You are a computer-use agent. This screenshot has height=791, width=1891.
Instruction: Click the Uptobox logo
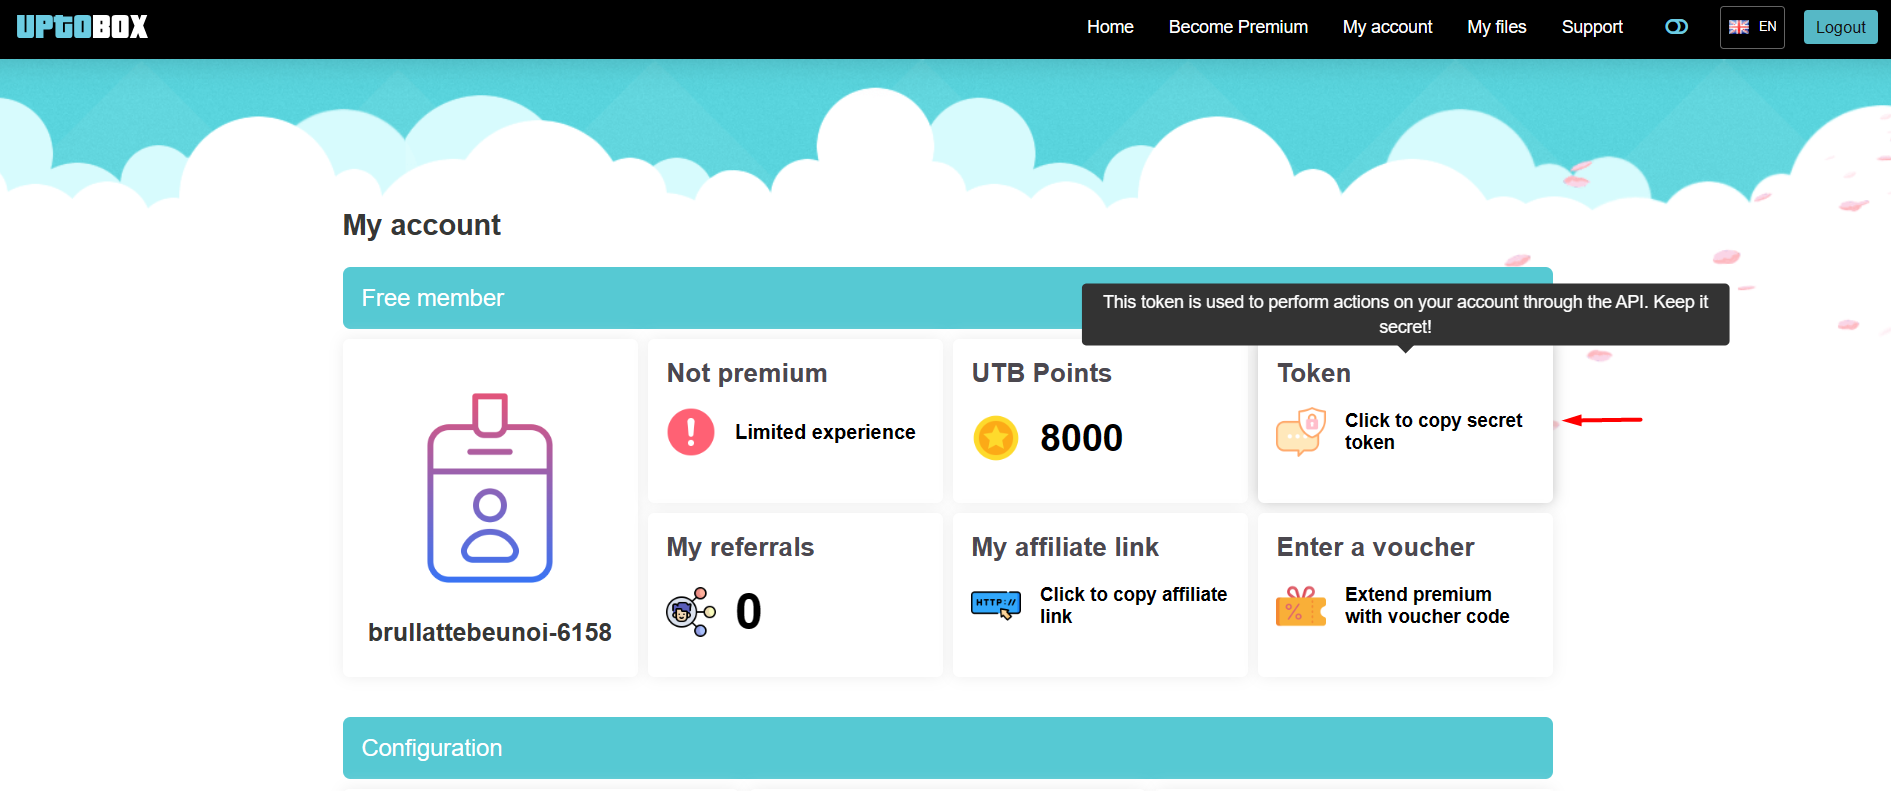tap(82, 27)
